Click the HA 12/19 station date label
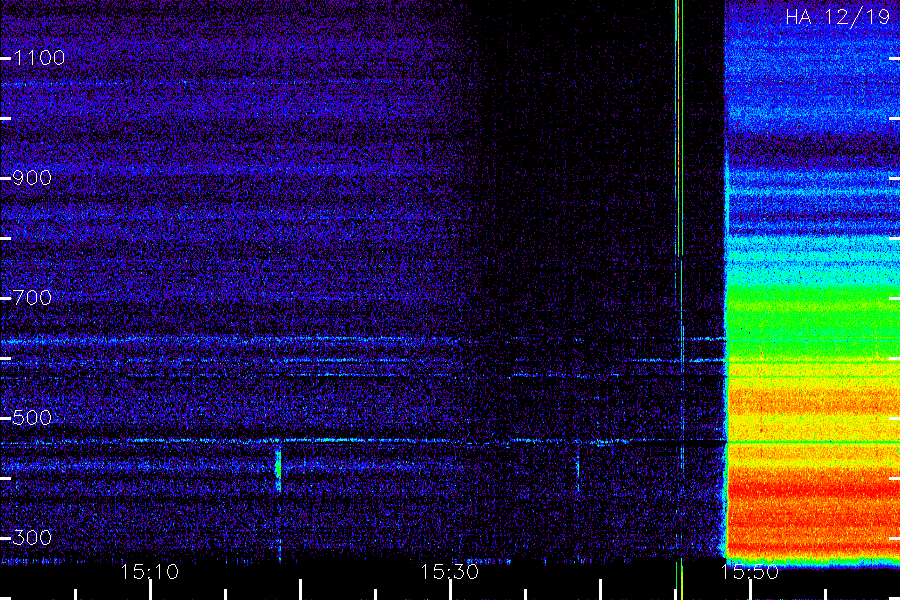The image size is (900, 600). tap(837, 17)
